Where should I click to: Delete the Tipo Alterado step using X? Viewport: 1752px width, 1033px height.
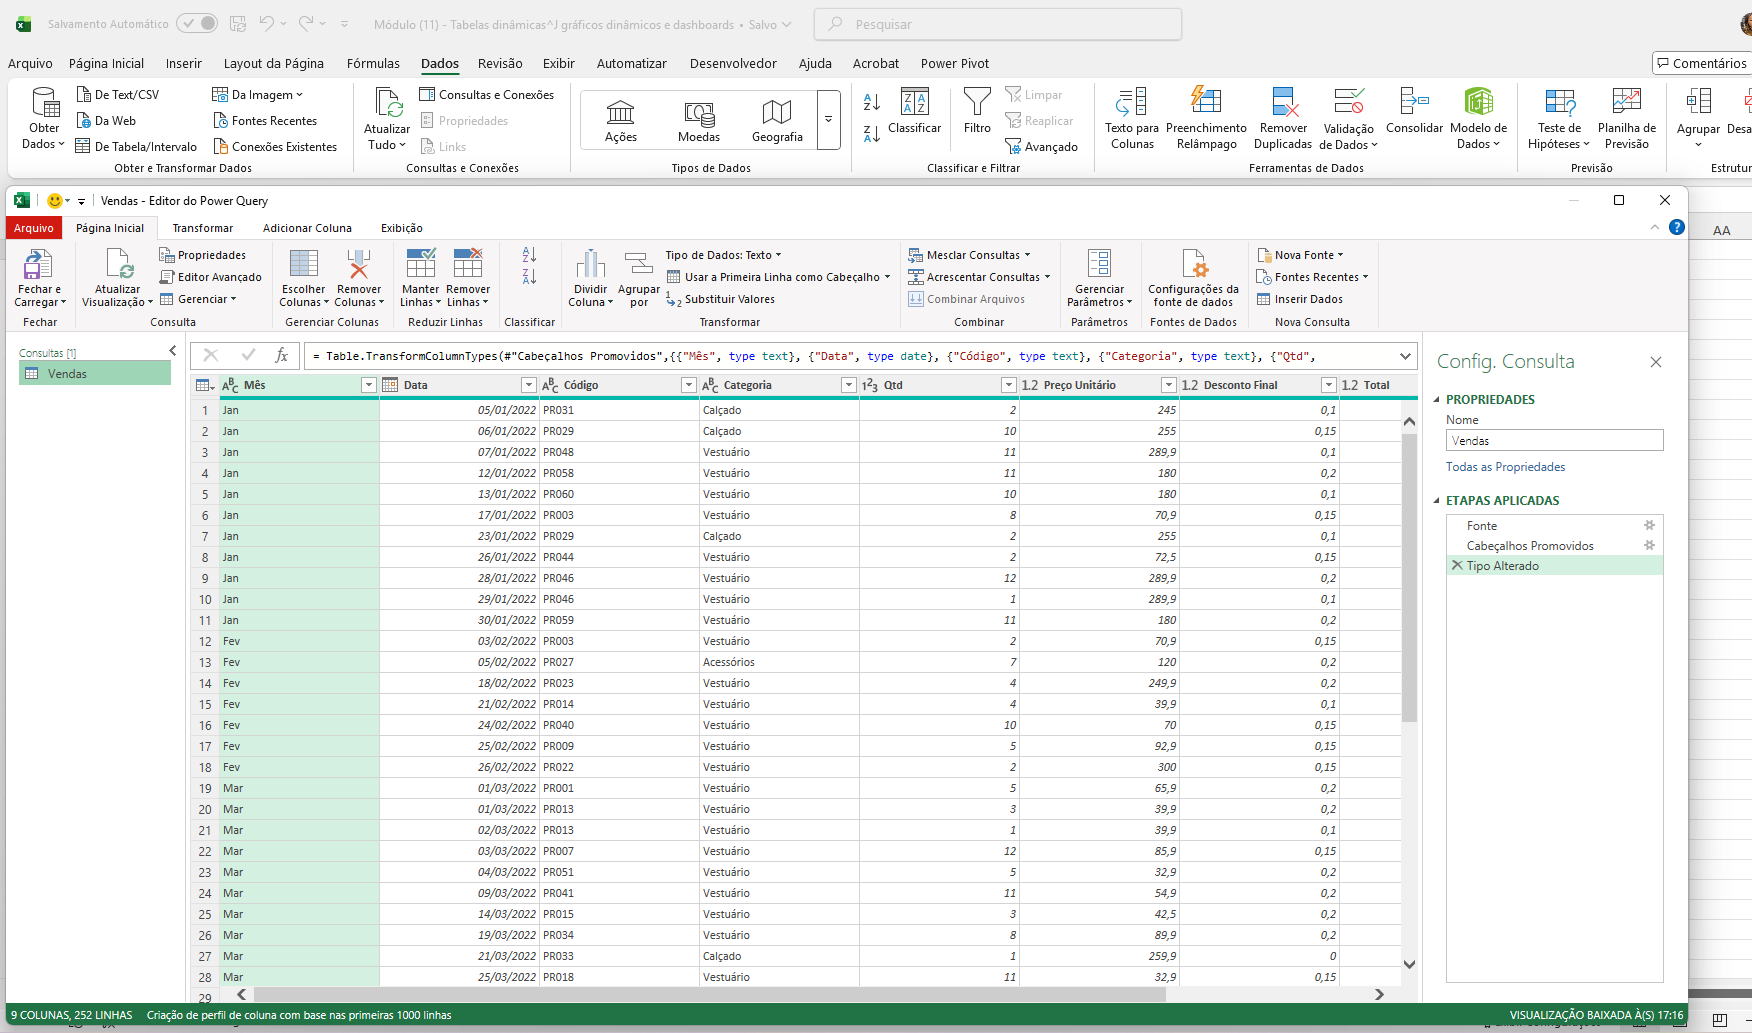pyautogui.click(x=1457, y=565)
